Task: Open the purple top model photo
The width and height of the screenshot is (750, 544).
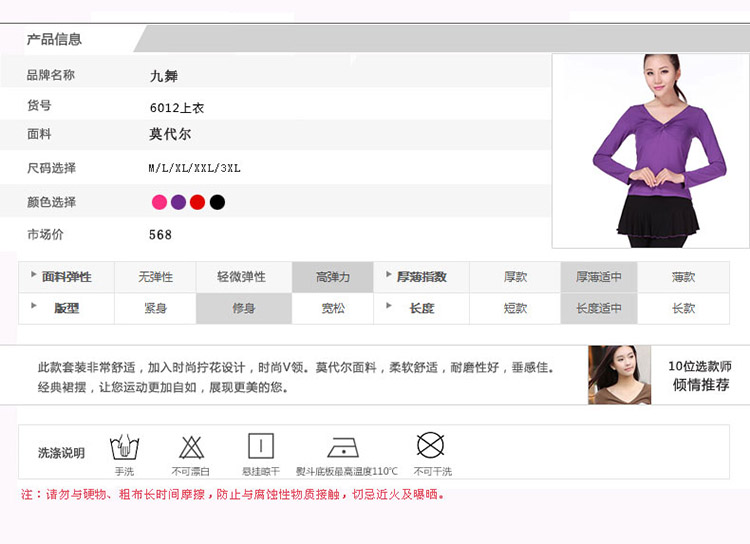Action: click(x=650, y=150)
